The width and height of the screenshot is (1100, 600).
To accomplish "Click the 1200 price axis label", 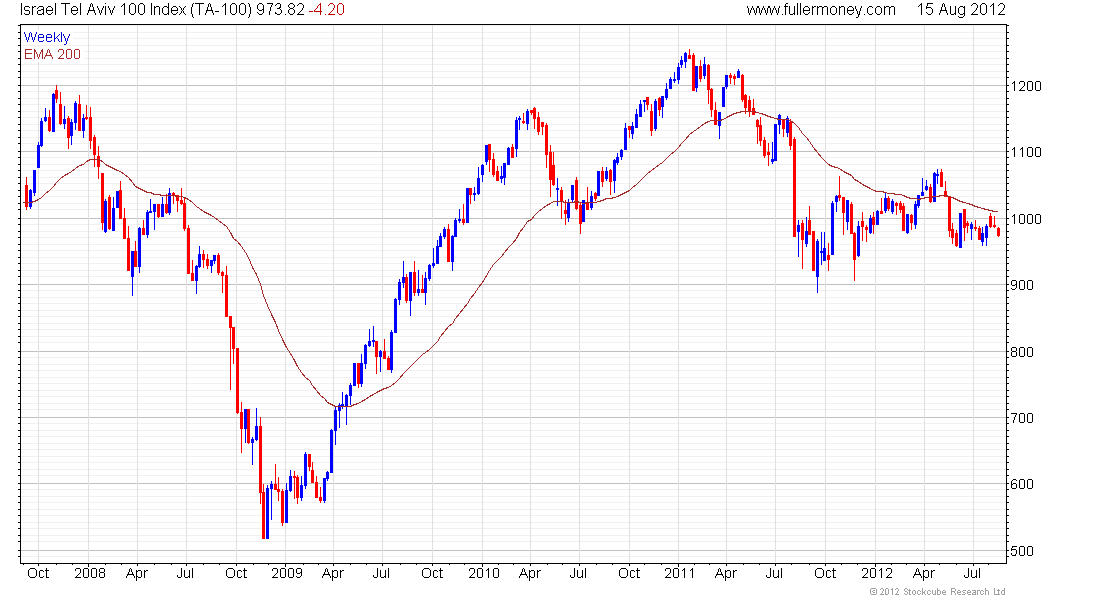I will [1026, 86].
